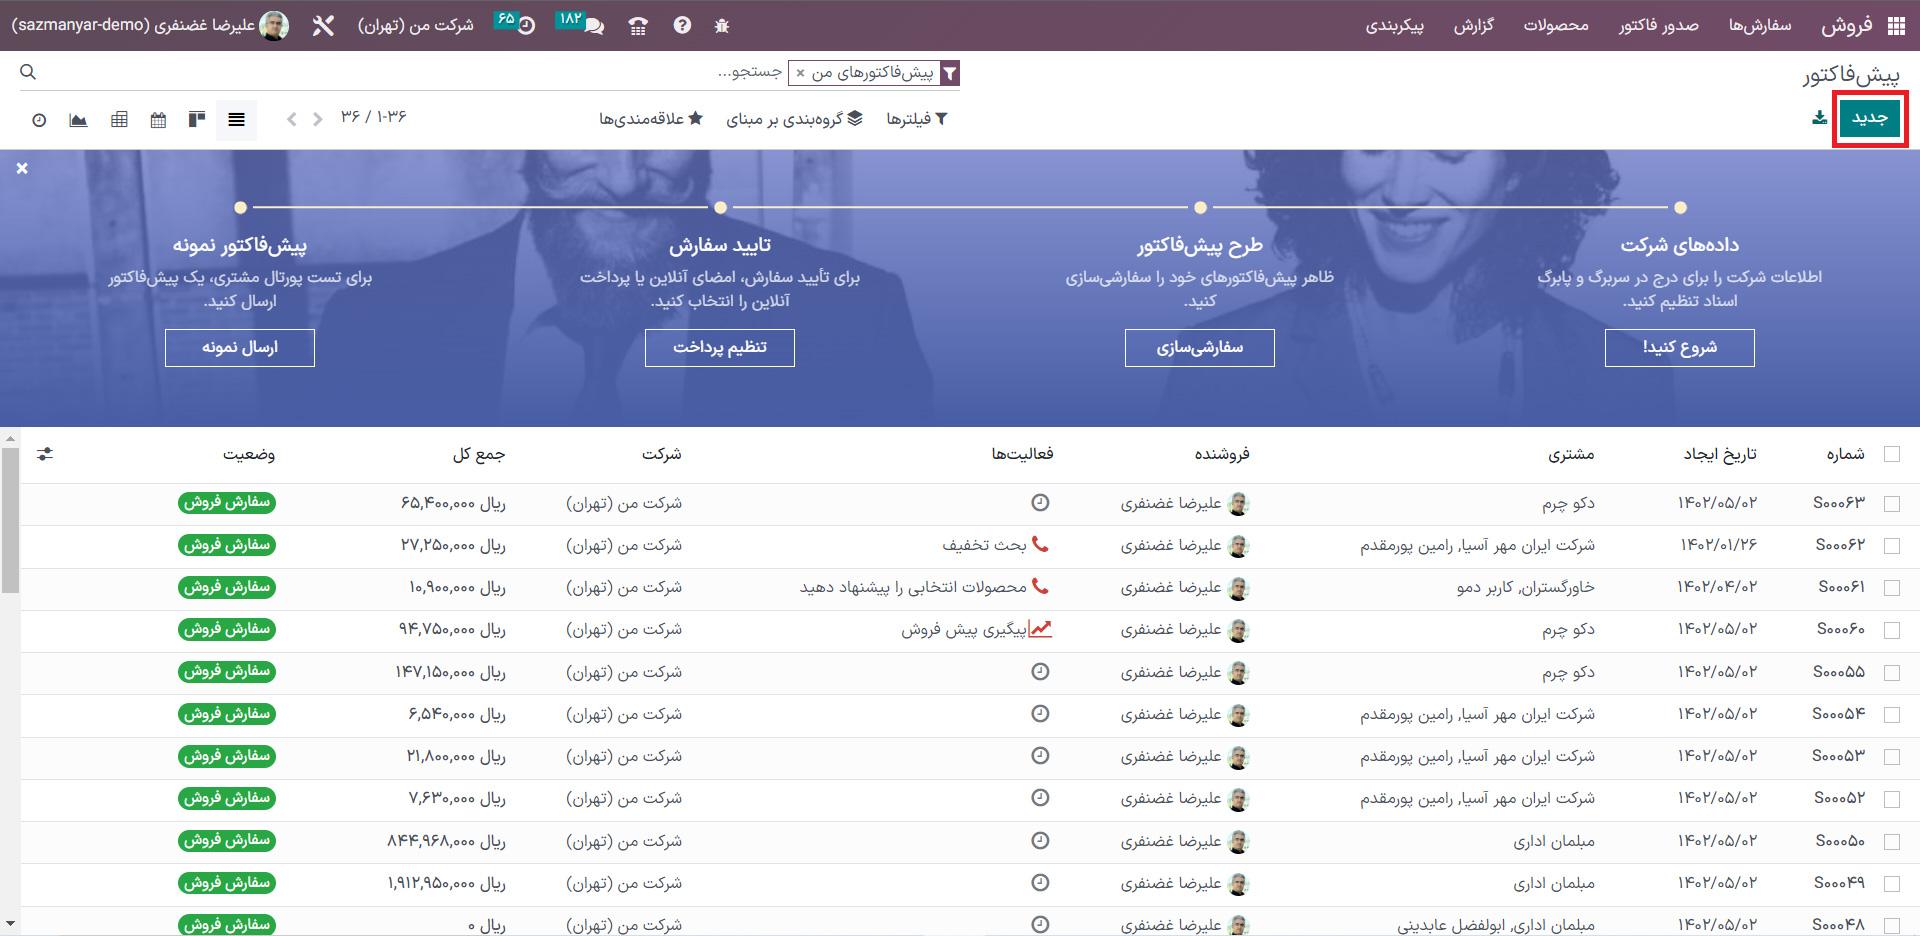Open optional columns adjuster icon
The height and width of the screenshot is (936, 1920).
point(45,454)
